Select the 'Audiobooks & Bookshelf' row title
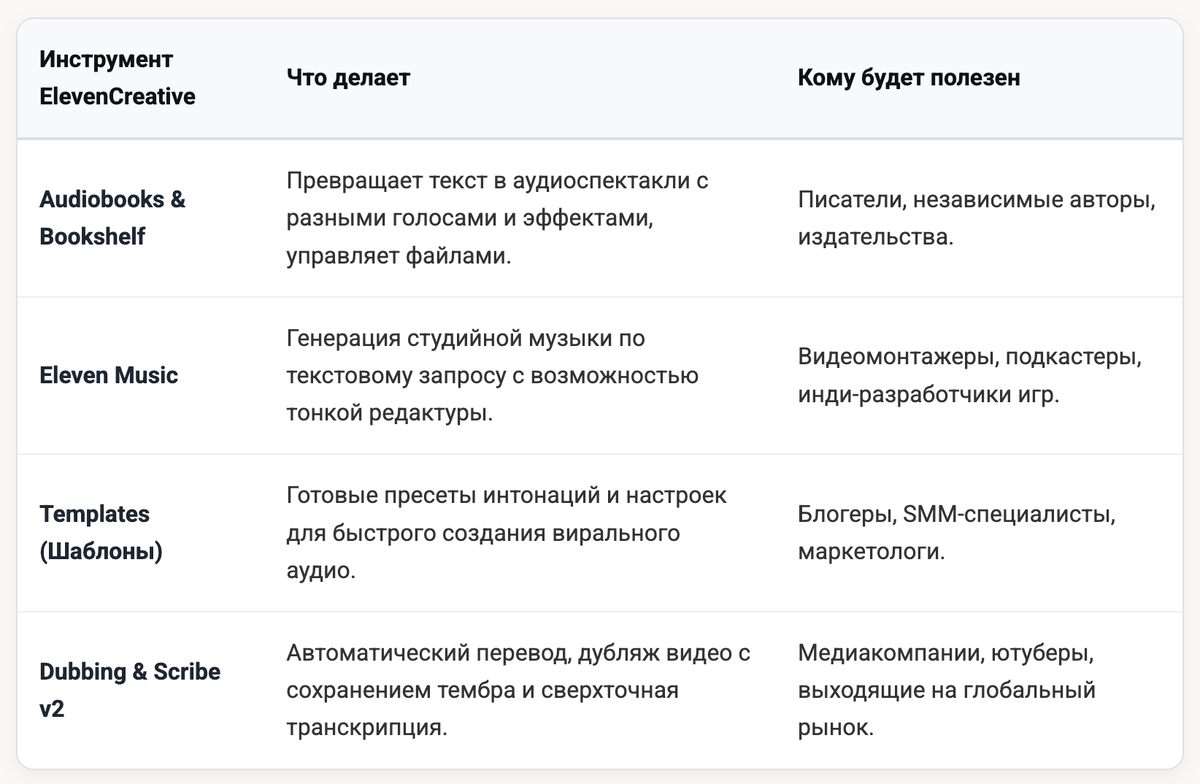 tap(112, 217)
